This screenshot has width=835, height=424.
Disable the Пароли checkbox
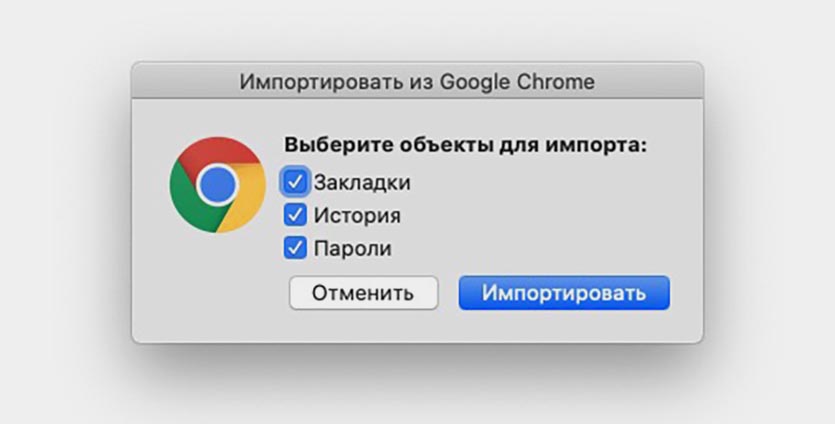tap(295, 247)
